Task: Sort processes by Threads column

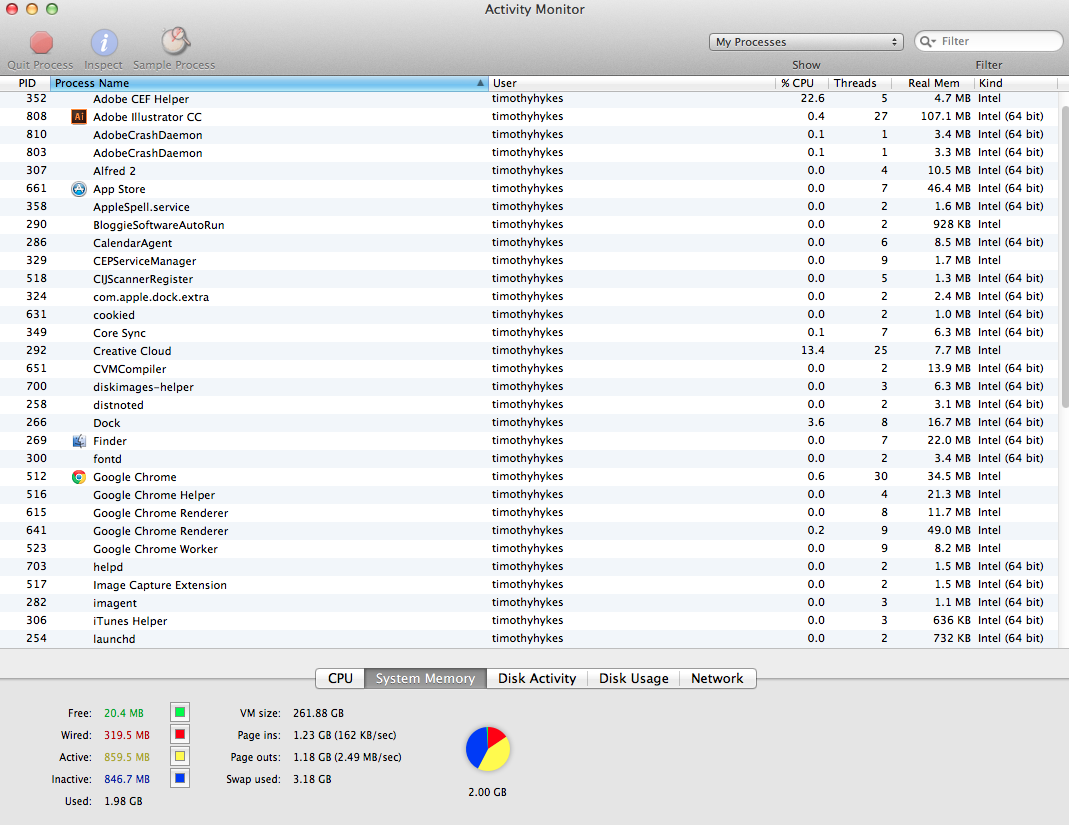Action: click(858, 83)
